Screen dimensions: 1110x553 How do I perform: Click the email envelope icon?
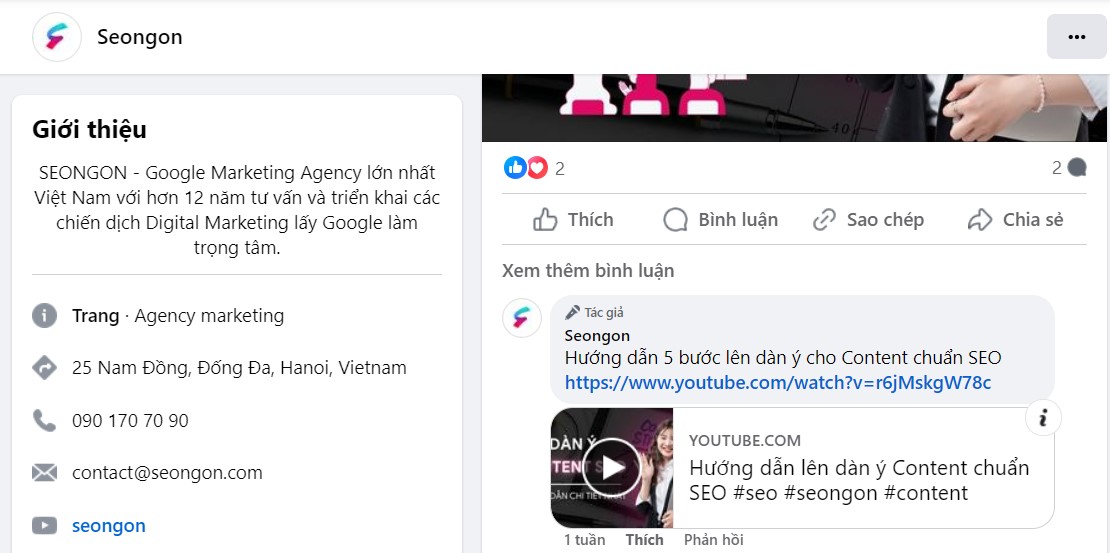pos(44,473)
